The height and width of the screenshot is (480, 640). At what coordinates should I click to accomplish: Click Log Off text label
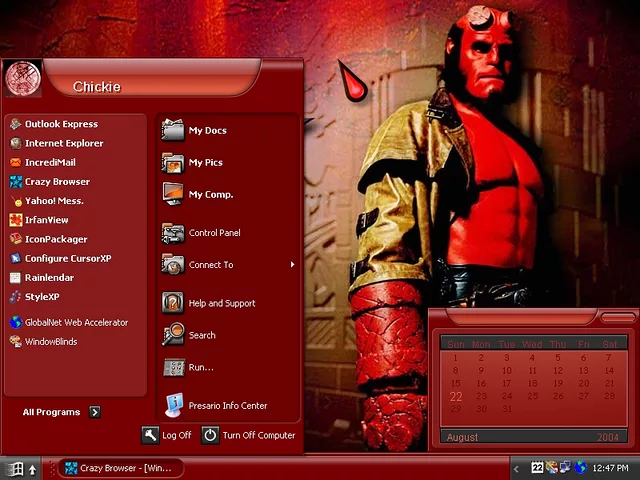[x=176, y=436]
